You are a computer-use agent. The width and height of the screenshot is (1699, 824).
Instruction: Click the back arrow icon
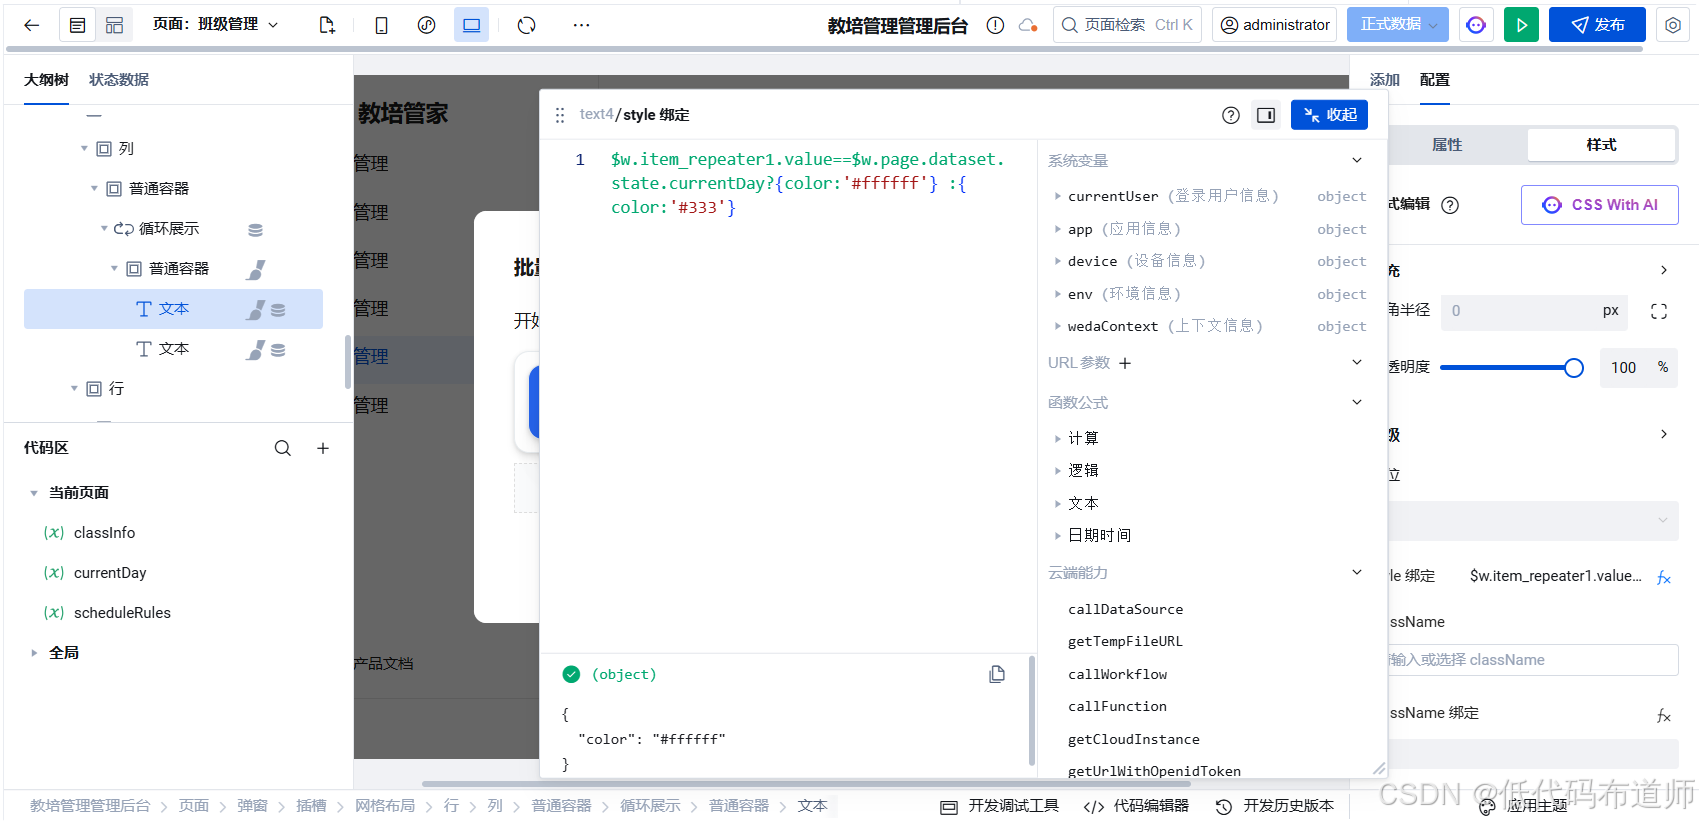click(32, 25)
